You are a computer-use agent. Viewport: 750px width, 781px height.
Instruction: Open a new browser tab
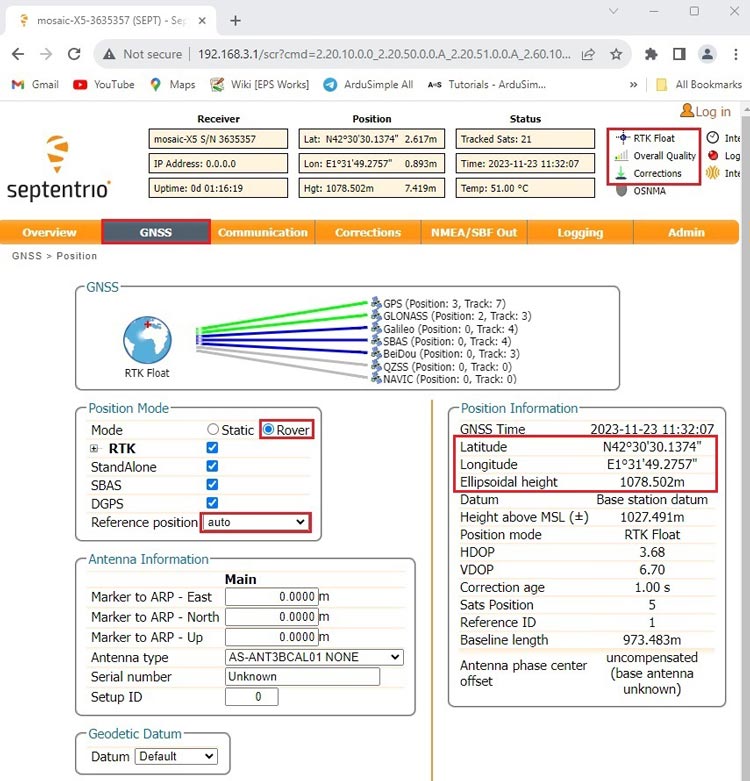[x=236, y=20]
